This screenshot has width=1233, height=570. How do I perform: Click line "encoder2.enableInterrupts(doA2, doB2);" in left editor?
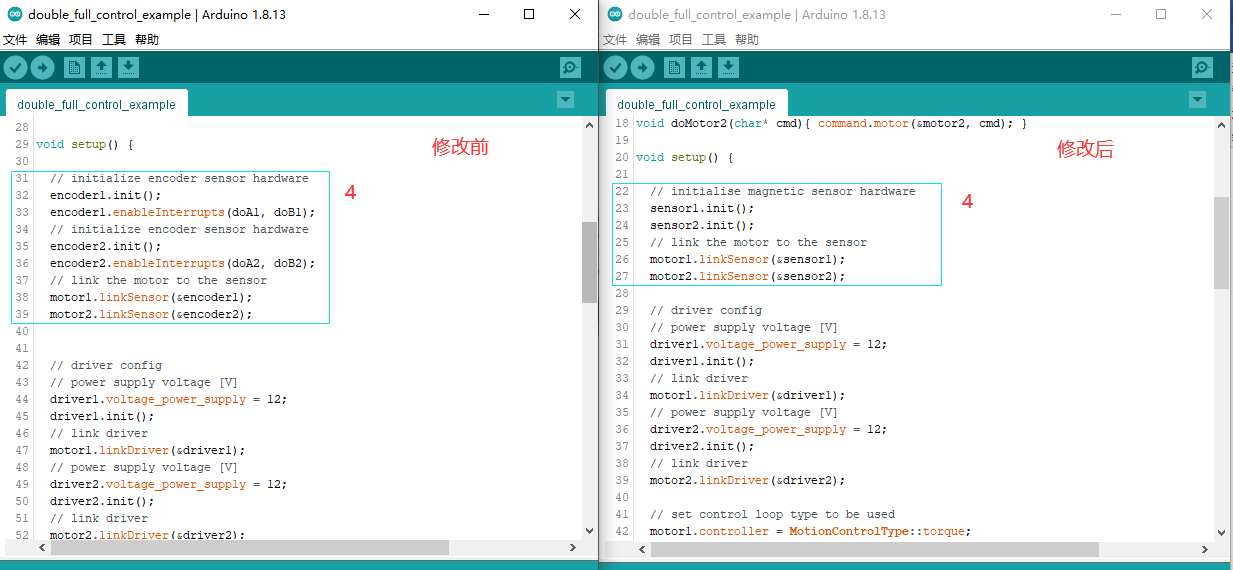182,263
